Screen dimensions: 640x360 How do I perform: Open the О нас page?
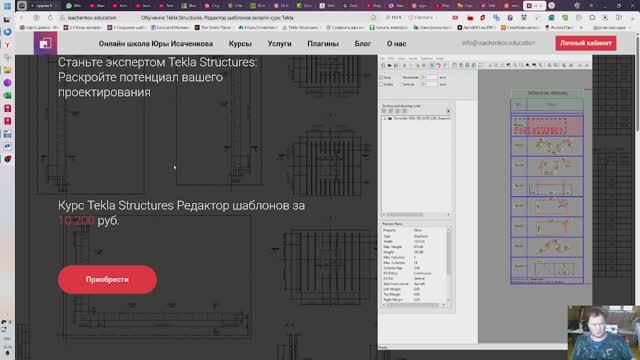pos(396,44)
